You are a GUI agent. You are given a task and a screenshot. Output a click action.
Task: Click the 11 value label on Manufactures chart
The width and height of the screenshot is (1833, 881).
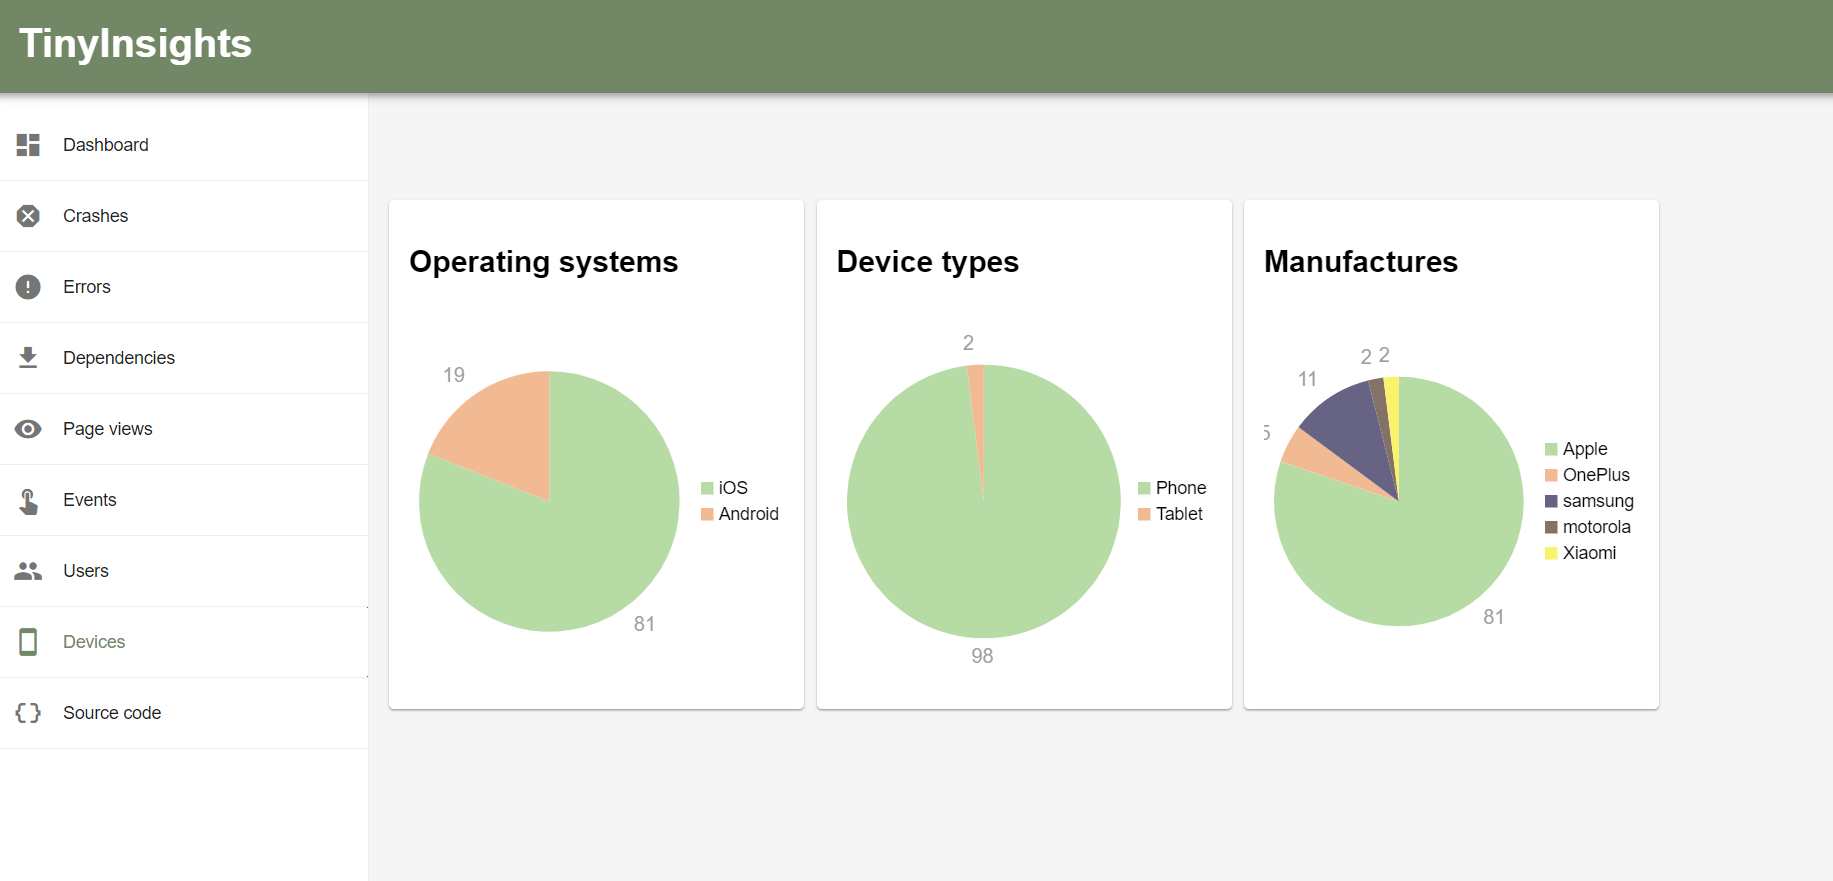1307,379
